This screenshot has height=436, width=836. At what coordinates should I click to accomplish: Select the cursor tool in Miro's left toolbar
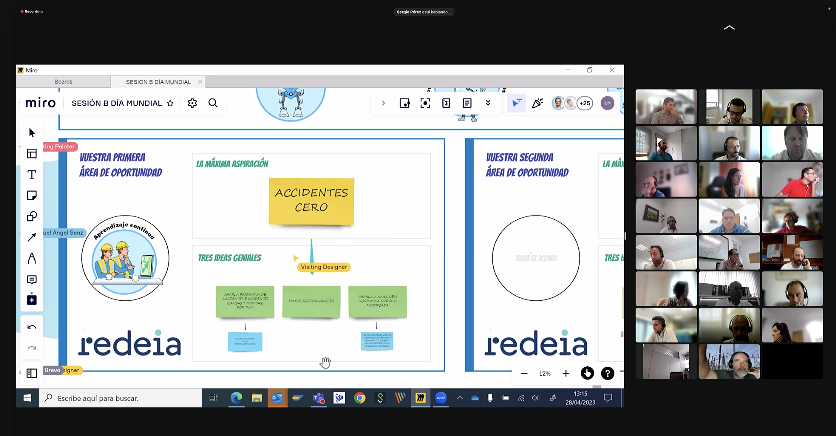pyautogui.click(x=31, y=133)
